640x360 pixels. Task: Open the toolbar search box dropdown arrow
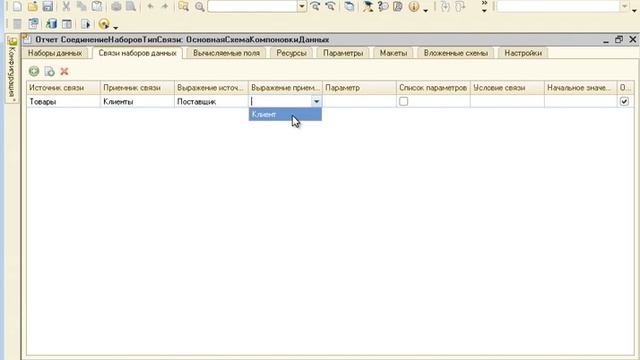click(x=302, y=6)
